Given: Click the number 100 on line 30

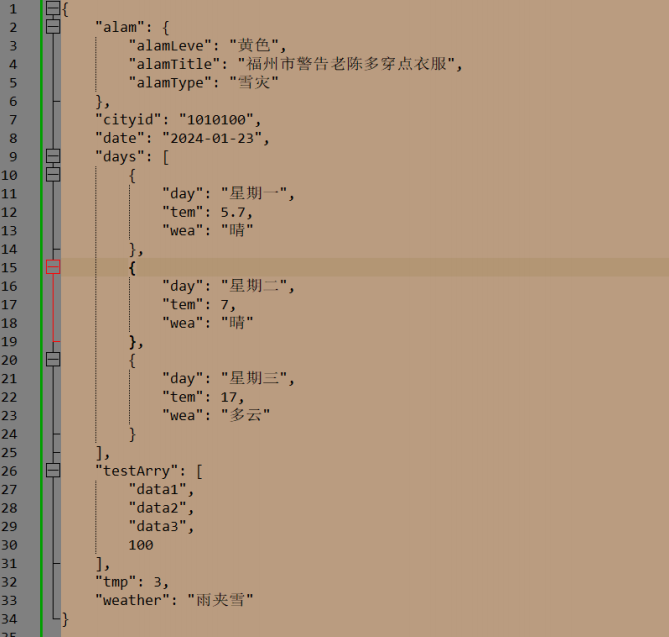Looking at the screenshot, I should point(141,545).
